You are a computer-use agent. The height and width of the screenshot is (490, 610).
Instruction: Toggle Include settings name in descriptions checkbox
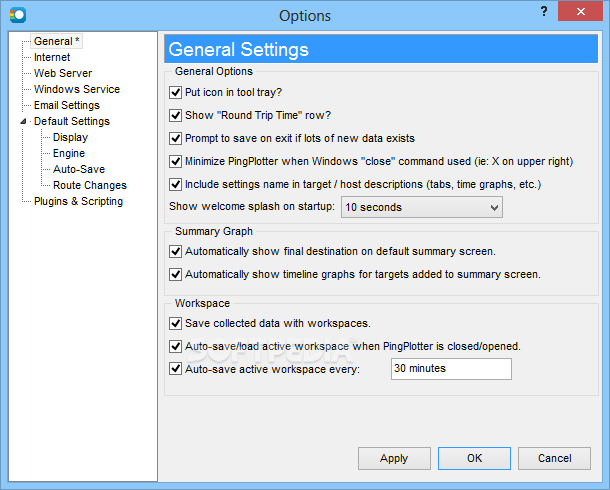[175, 184]
